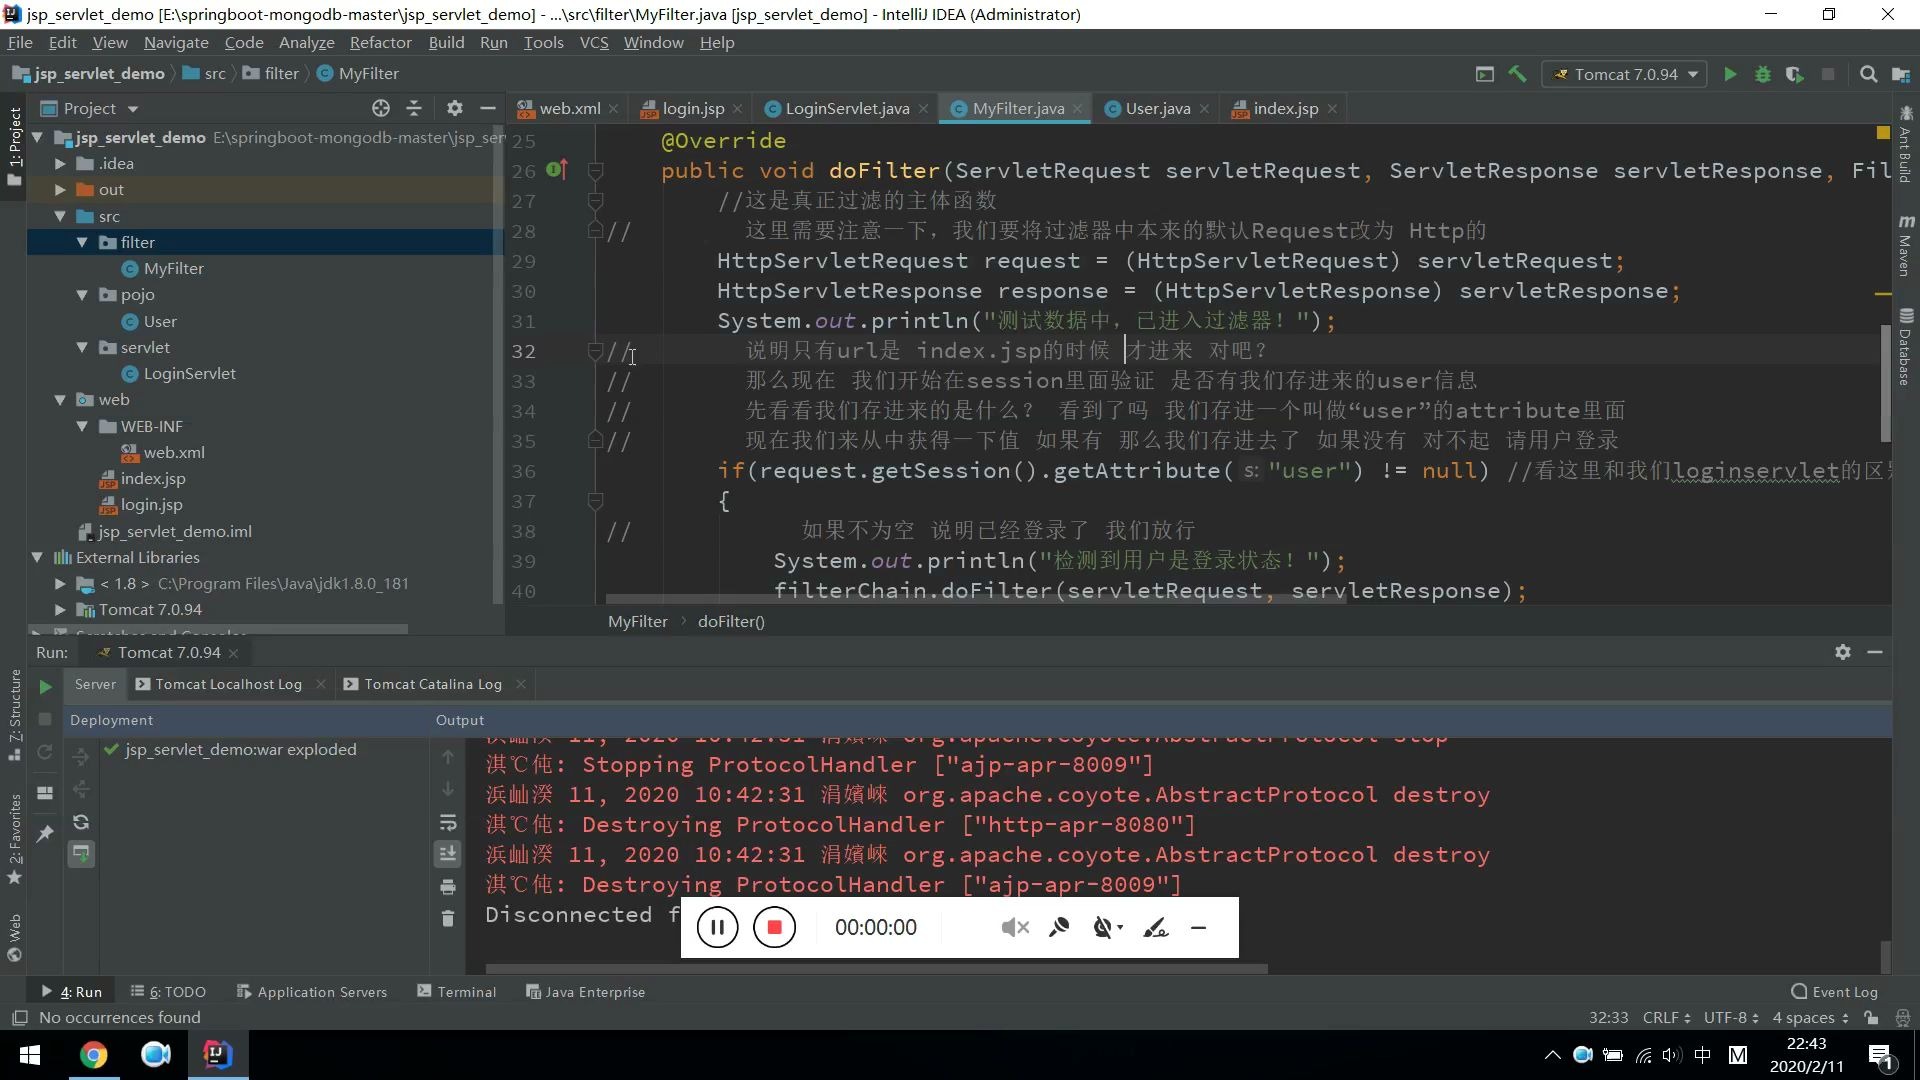1920x1080 pixels.
Task: Build project using the hammer icon
Action: pyautogui.click(x=1517, y=74)
